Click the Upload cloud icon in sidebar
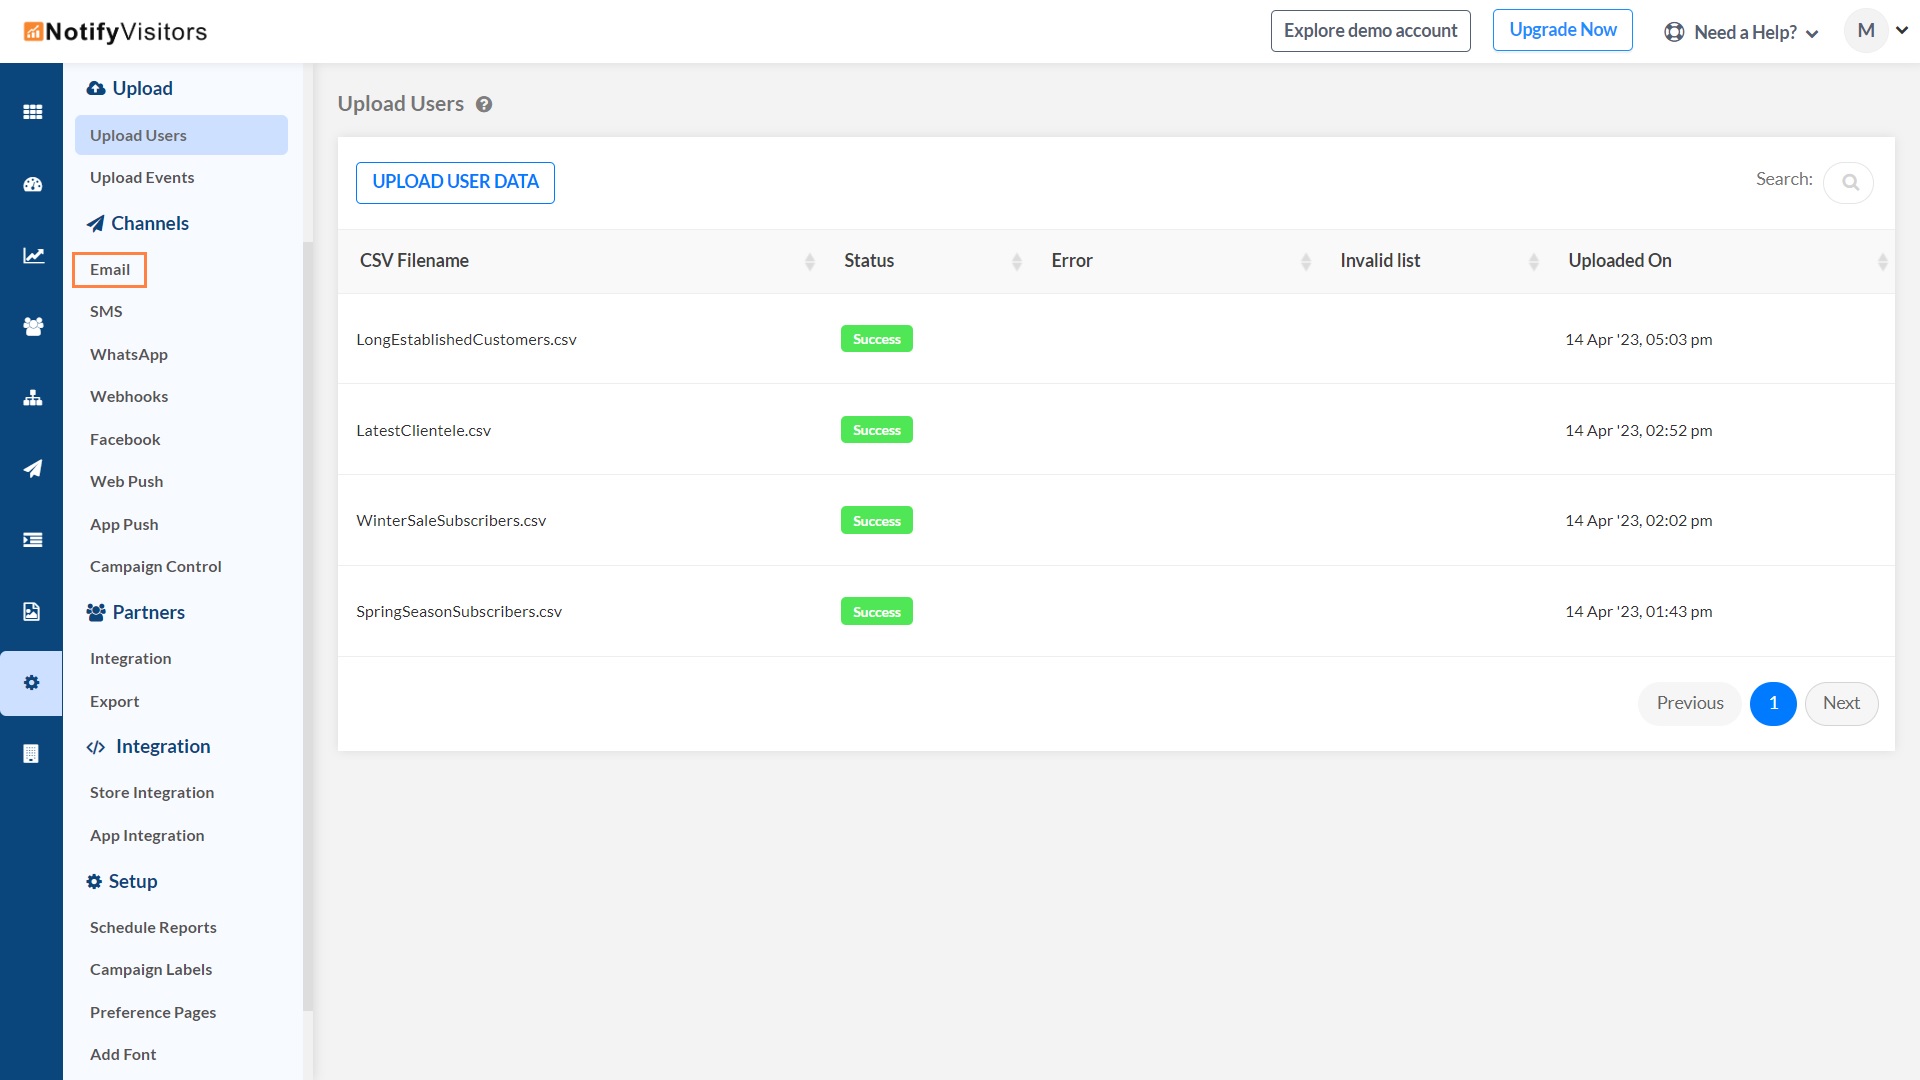The width and height of the screenshot is (1920, 1080). [96, 89]
